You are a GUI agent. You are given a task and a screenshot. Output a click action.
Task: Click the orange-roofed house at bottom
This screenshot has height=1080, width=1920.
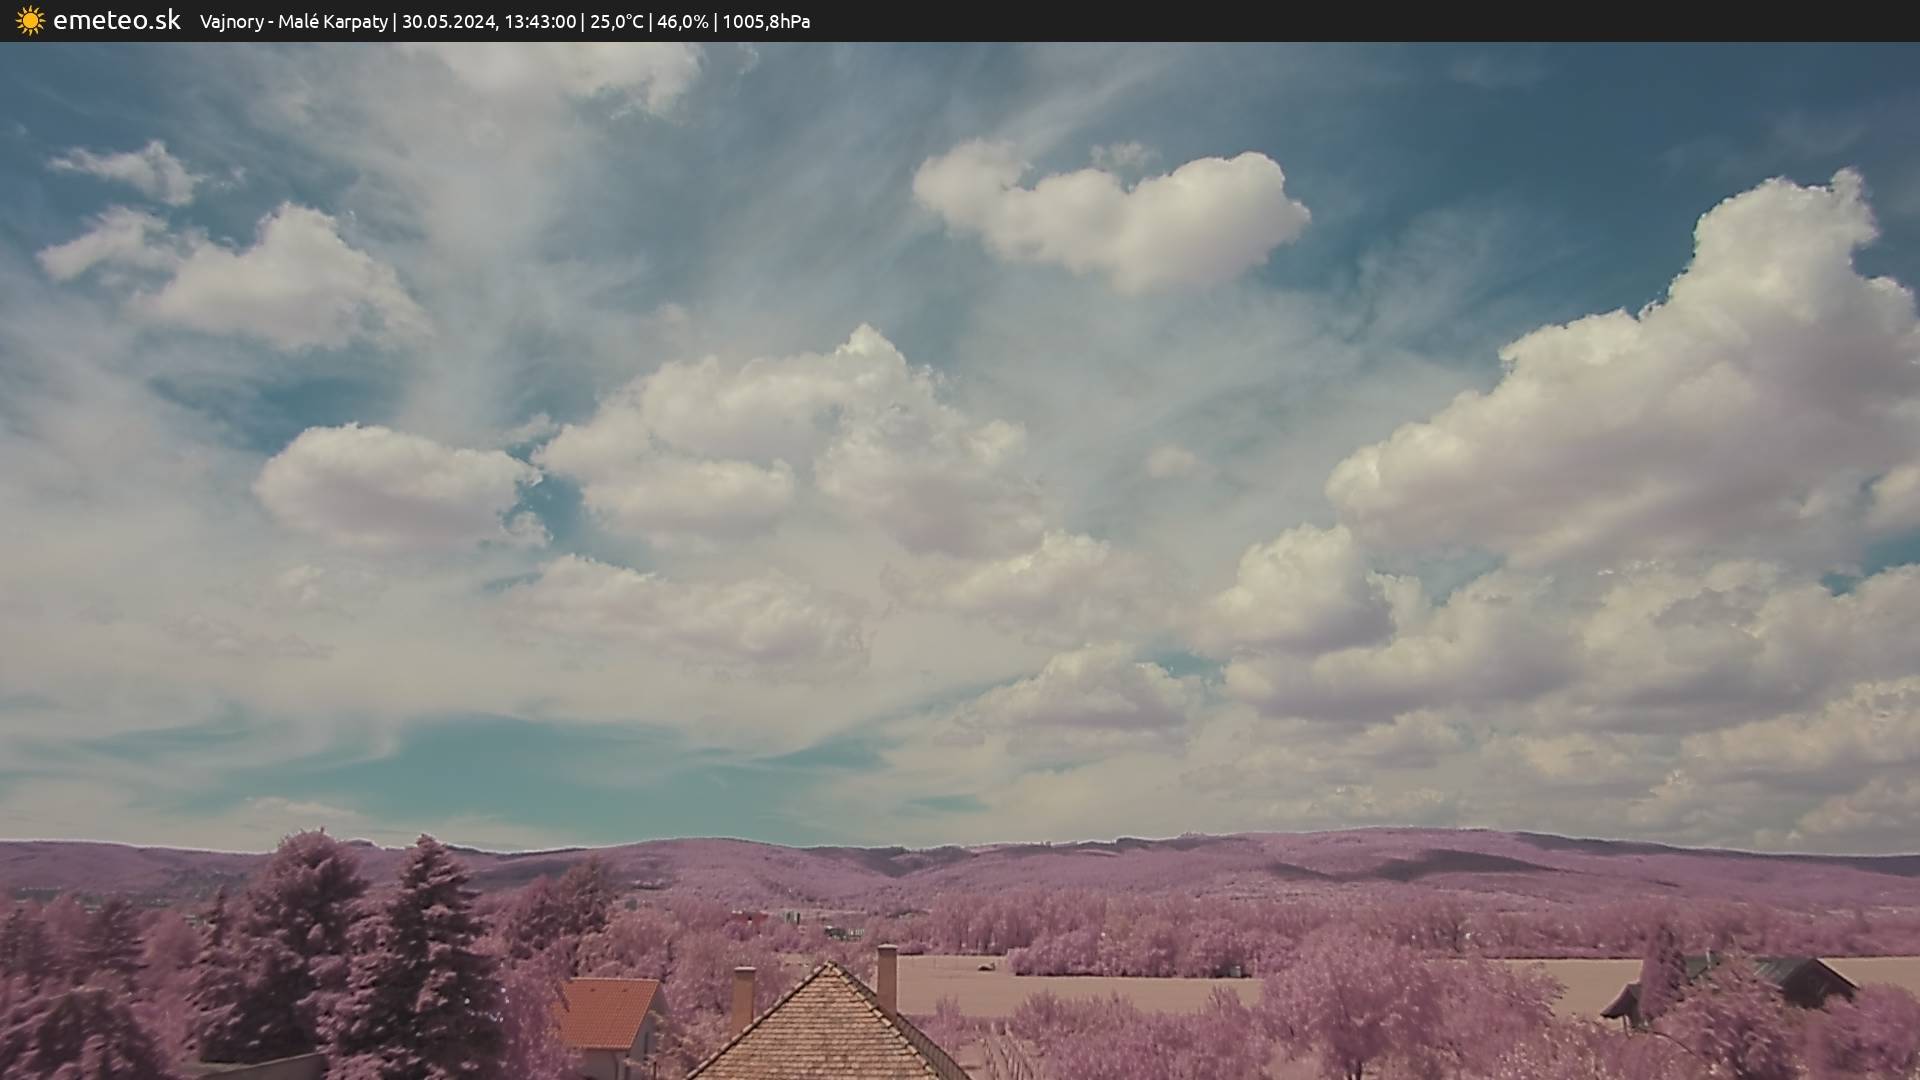tap(608, 1015)
